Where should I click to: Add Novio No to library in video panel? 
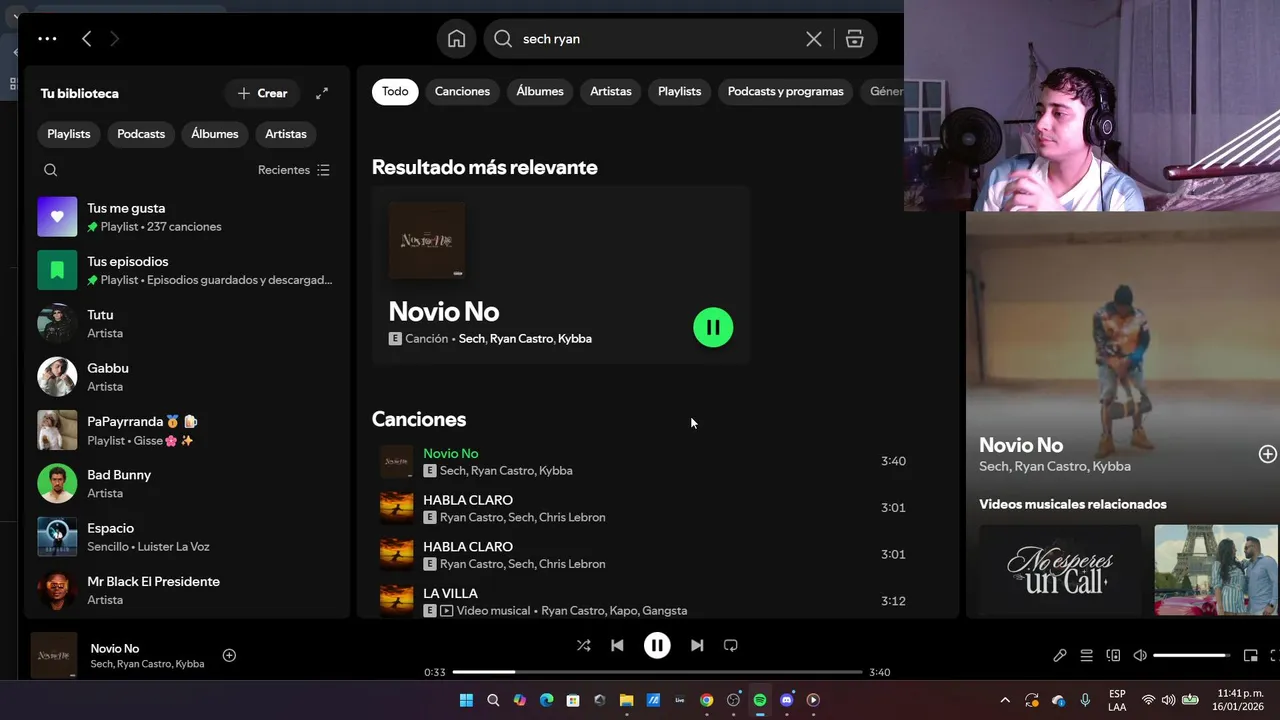pos(1267,454)
